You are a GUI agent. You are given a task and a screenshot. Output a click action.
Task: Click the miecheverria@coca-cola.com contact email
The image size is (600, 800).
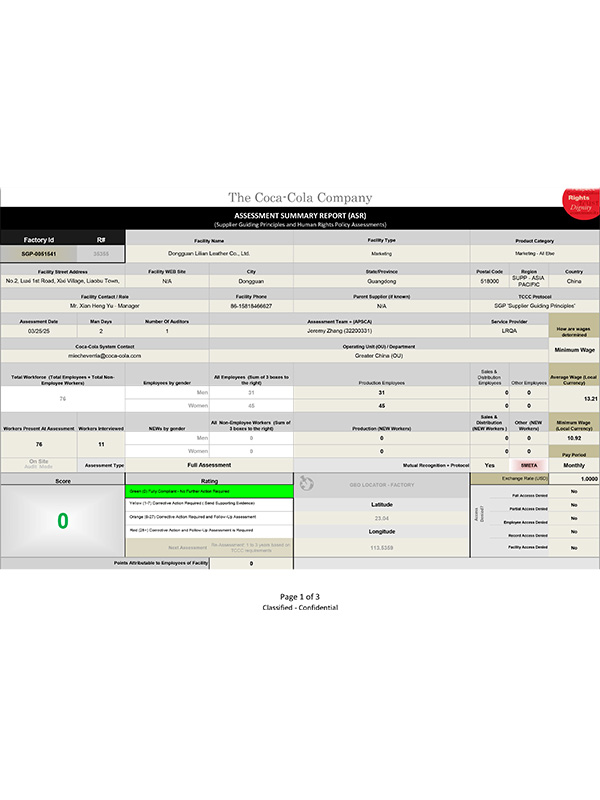click(105, 356)
